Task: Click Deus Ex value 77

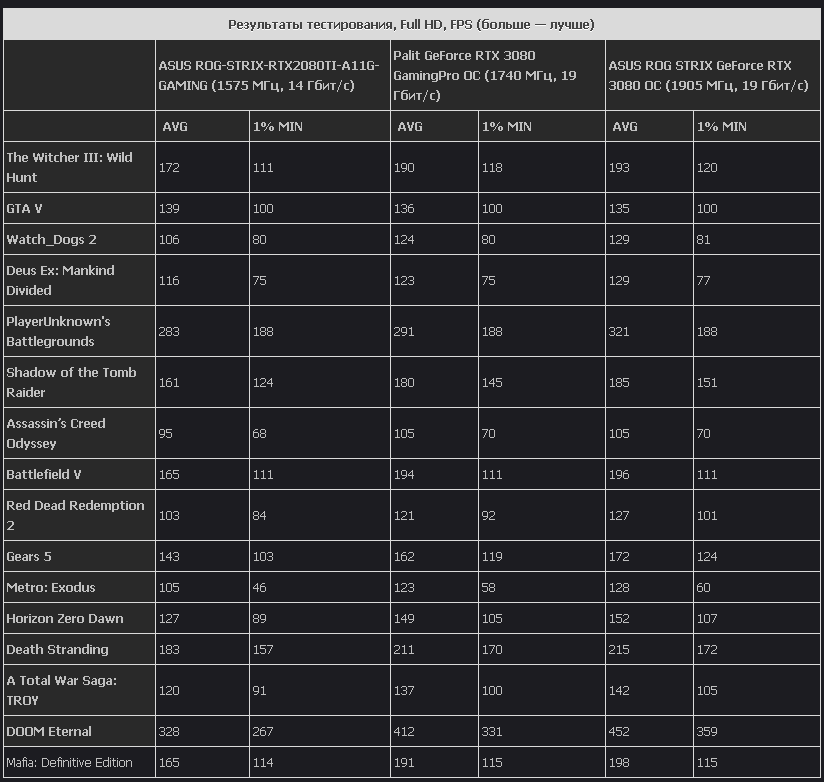Action: [x=703, y=281]
